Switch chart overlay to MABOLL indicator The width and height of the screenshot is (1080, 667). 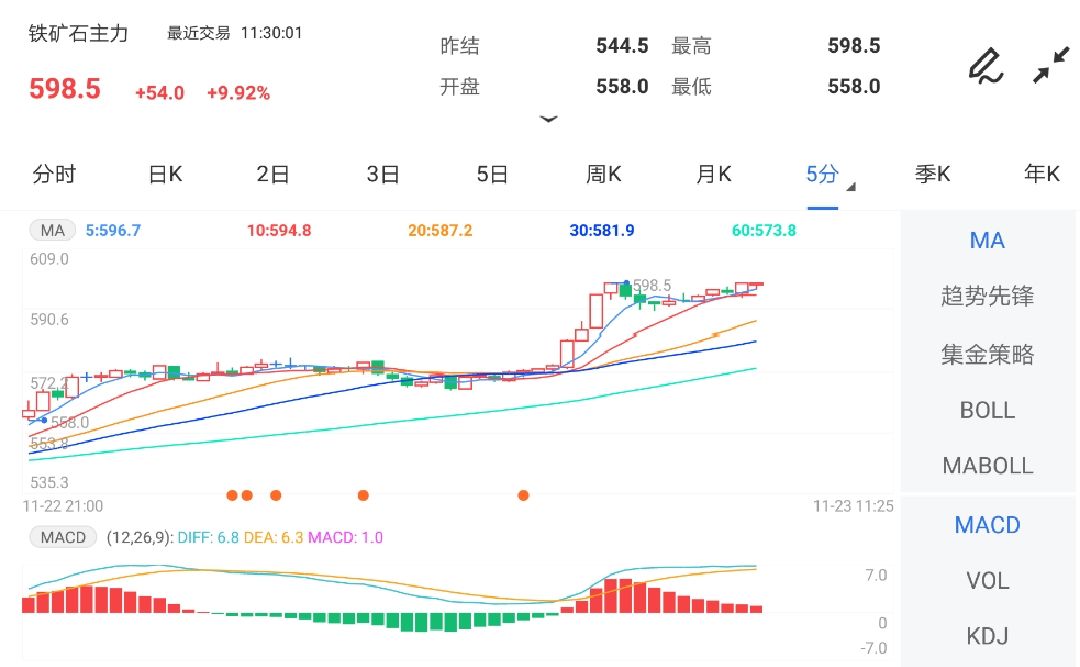point(986,465)
